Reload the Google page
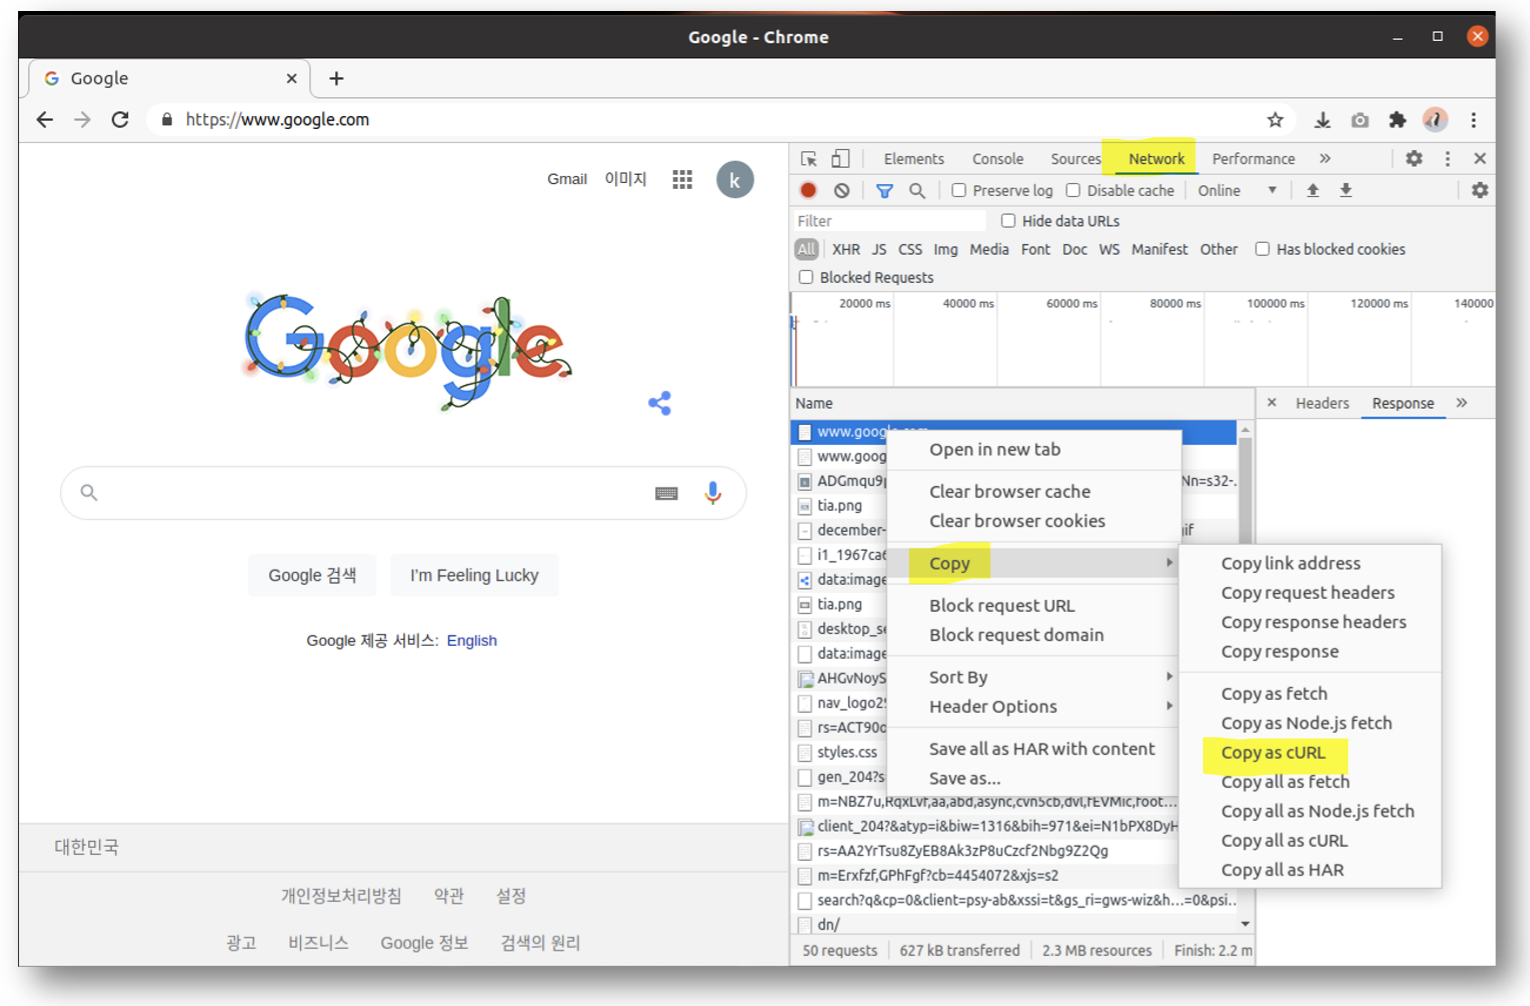The width and height of the screenshot is (1530, 1006). tap(120, 120)
